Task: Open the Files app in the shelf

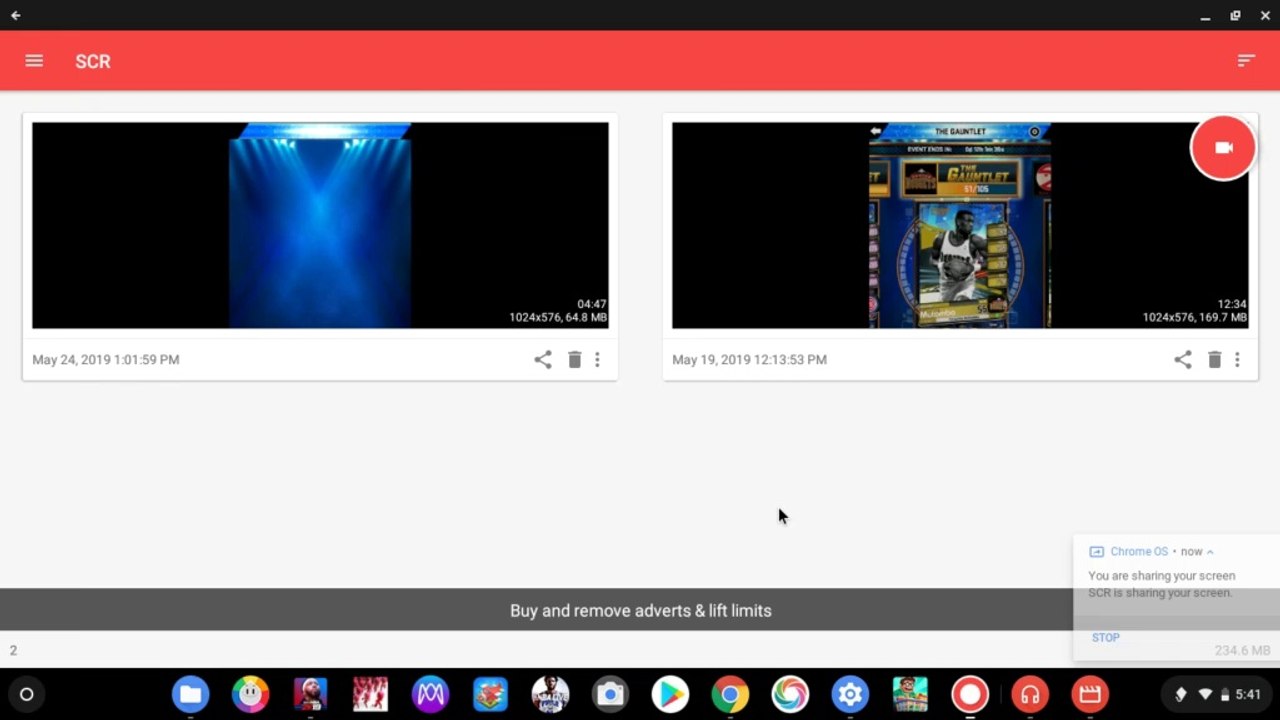Action: (190, 694)
